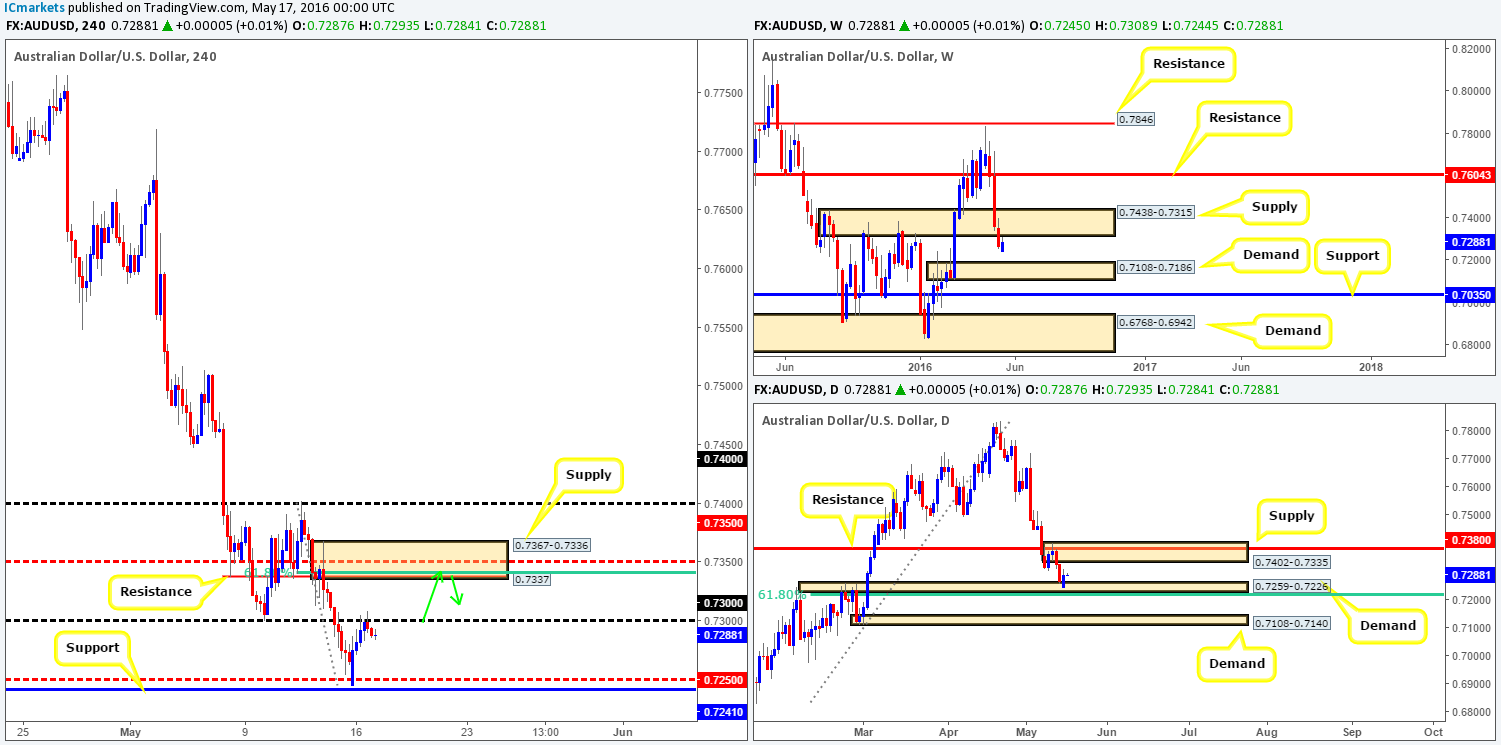Click the Demand callout for the 0.7259-0.7226 zone
This screenshot has height=745, width=1501.
[x=1390, y=625]
